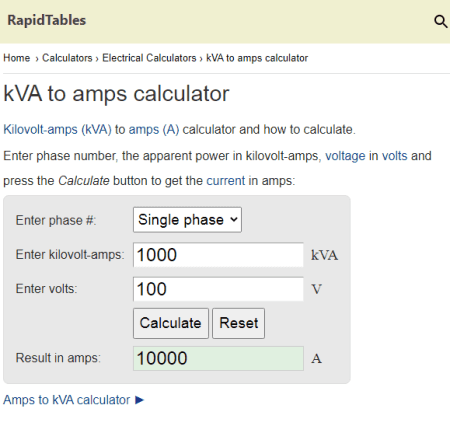
Task: Click the Reset button
Action: pyautogui.click(x=239, y=323)
